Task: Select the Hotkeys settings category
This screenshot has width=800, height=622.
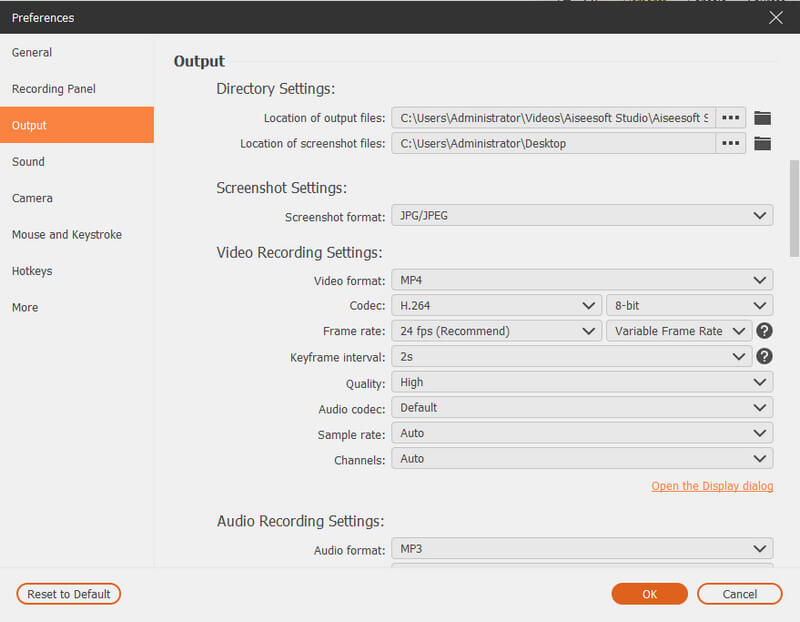Action: pos(33,270)
